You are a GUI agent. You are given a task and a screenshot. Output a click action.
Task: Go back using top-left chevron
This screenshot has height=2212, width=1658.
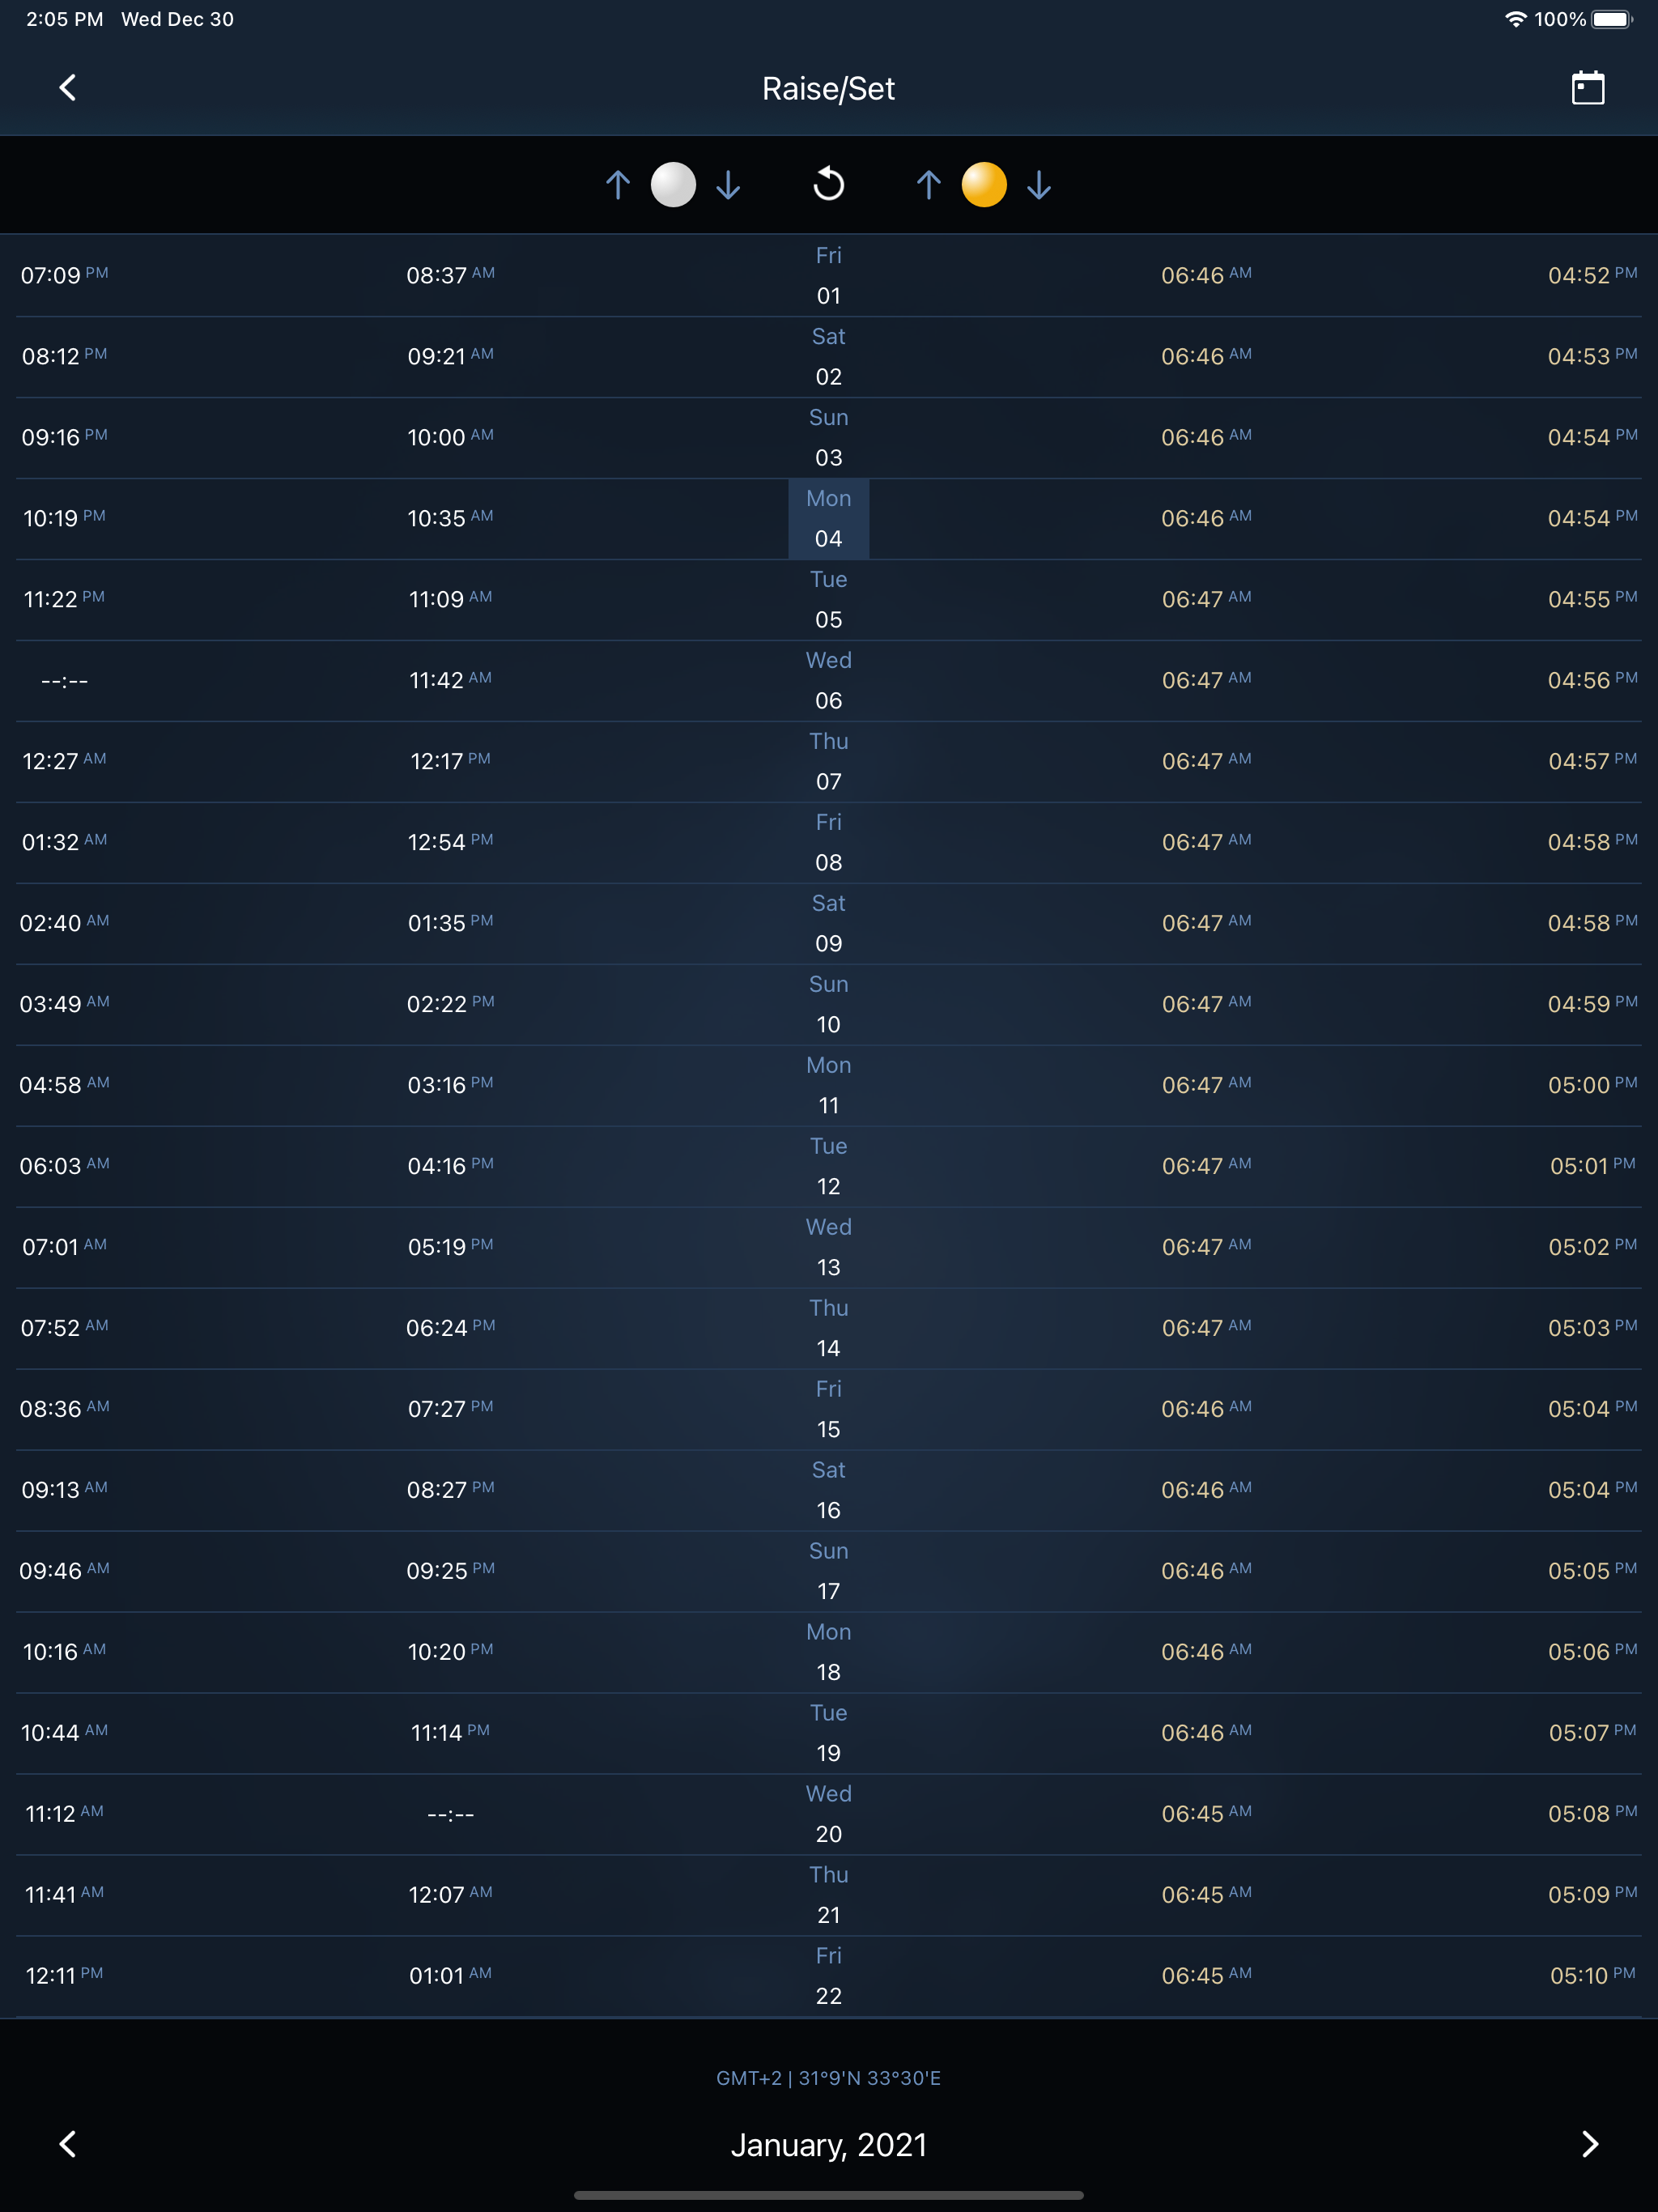click(68, 87)
